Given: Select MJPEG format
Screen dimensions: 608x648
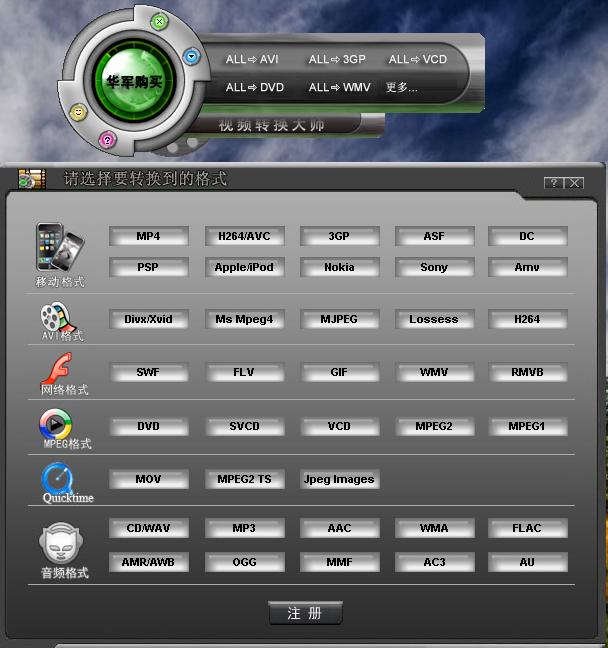Looking at the screenshot, I should point(339,319).
